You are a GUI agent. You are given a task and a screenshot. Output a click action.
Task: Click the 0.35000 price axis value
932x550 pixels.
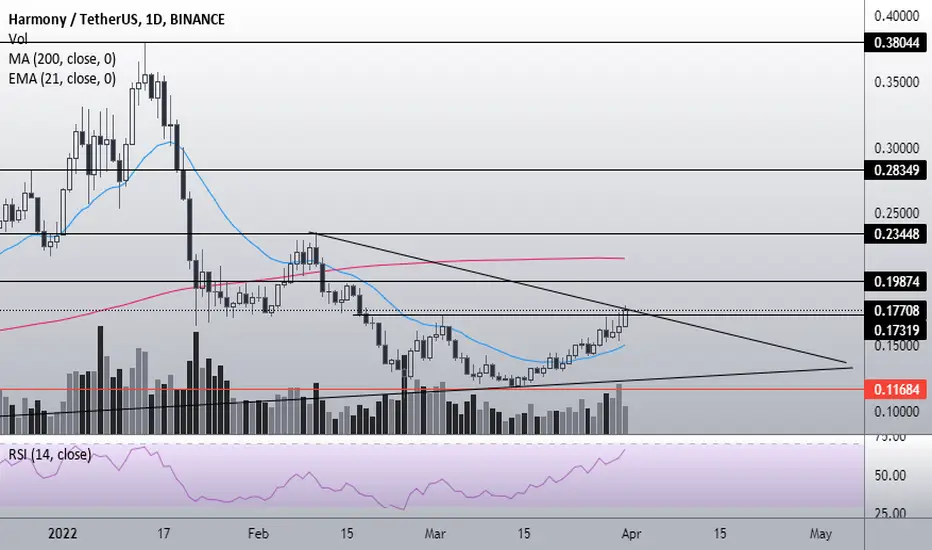(x=896, y=82)
